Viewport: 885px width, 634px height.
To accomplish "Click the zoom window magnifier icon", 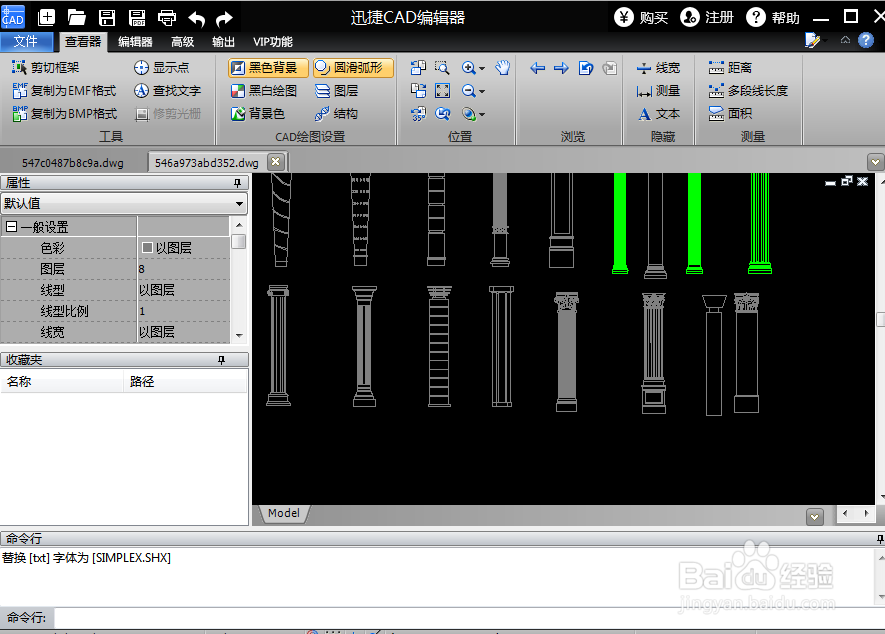I will 442,68.
